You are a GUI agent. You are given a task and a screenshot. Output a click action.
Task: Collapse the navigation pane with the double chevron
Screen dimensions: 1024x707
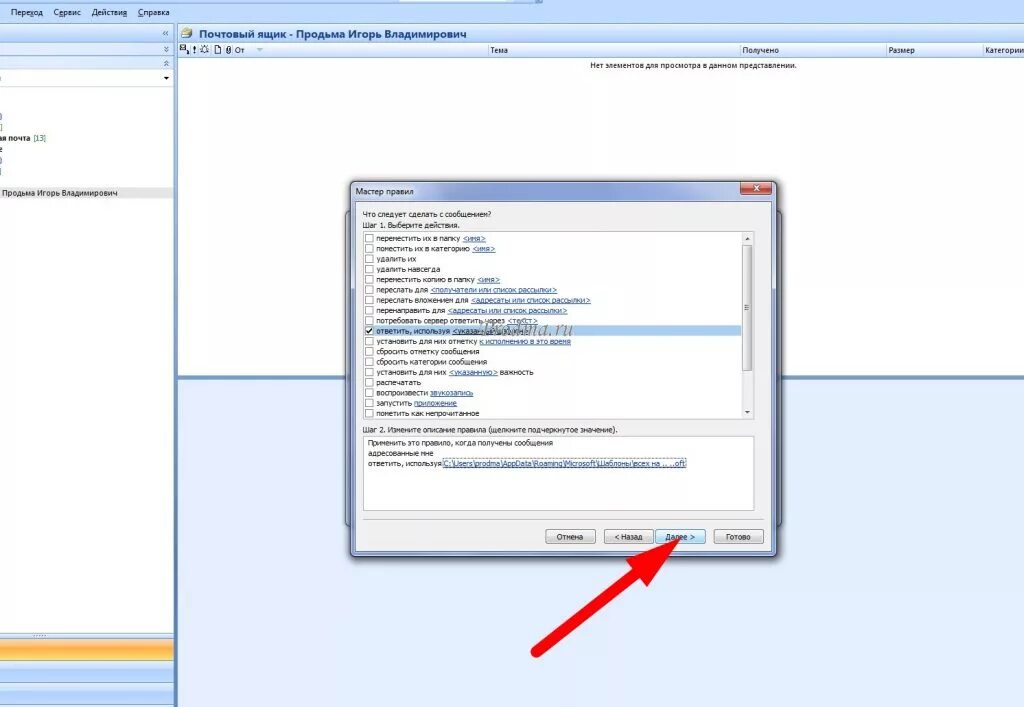[x=165, y=33]
